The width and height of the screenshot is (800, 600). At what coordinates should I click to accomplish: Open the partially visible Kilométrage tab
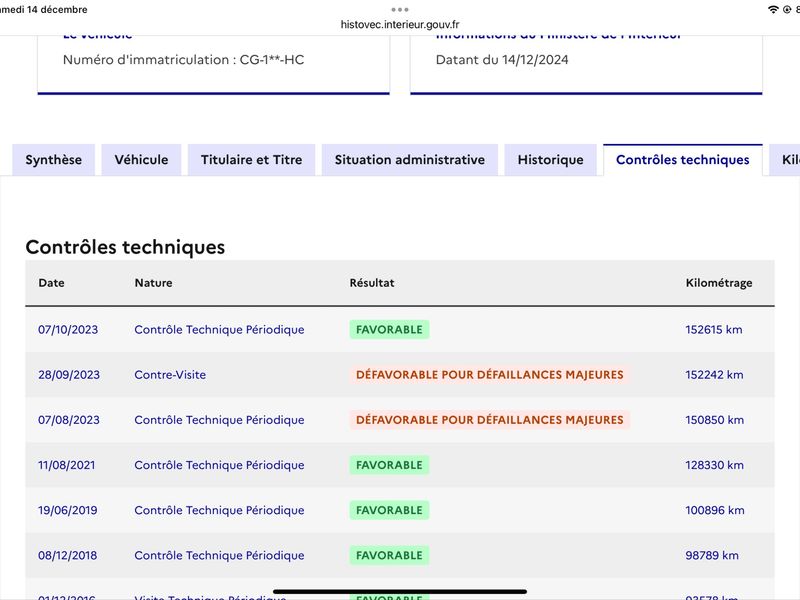point(785,160)
